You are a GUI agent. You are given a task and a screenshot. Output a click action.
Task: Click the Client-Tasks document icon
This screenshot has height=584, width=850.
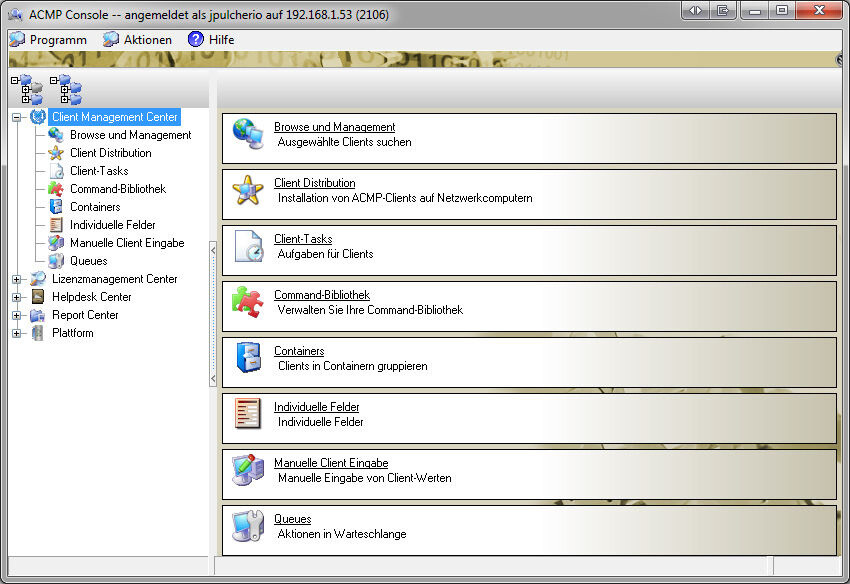tap(251, 246)
